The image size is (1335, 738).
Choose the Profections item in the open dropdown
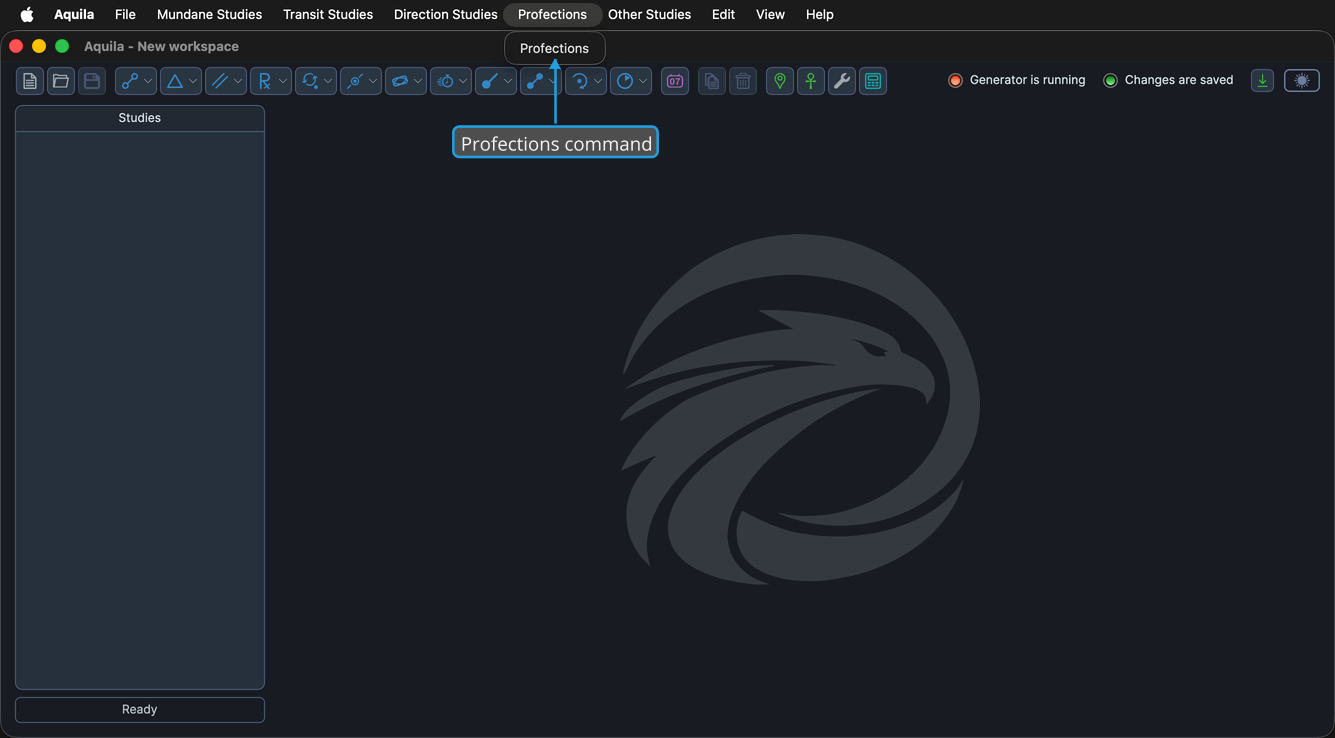(555, 48)
